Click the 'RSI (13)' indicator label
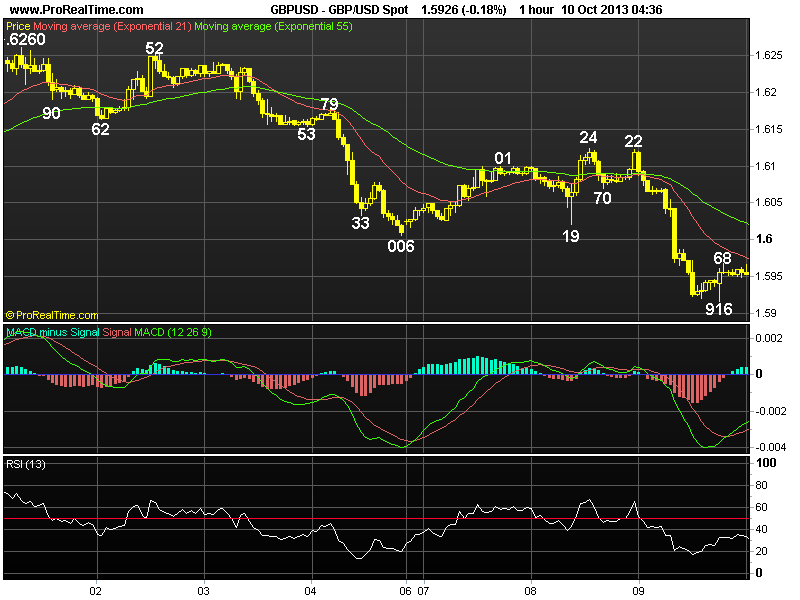 pos(26,464)
